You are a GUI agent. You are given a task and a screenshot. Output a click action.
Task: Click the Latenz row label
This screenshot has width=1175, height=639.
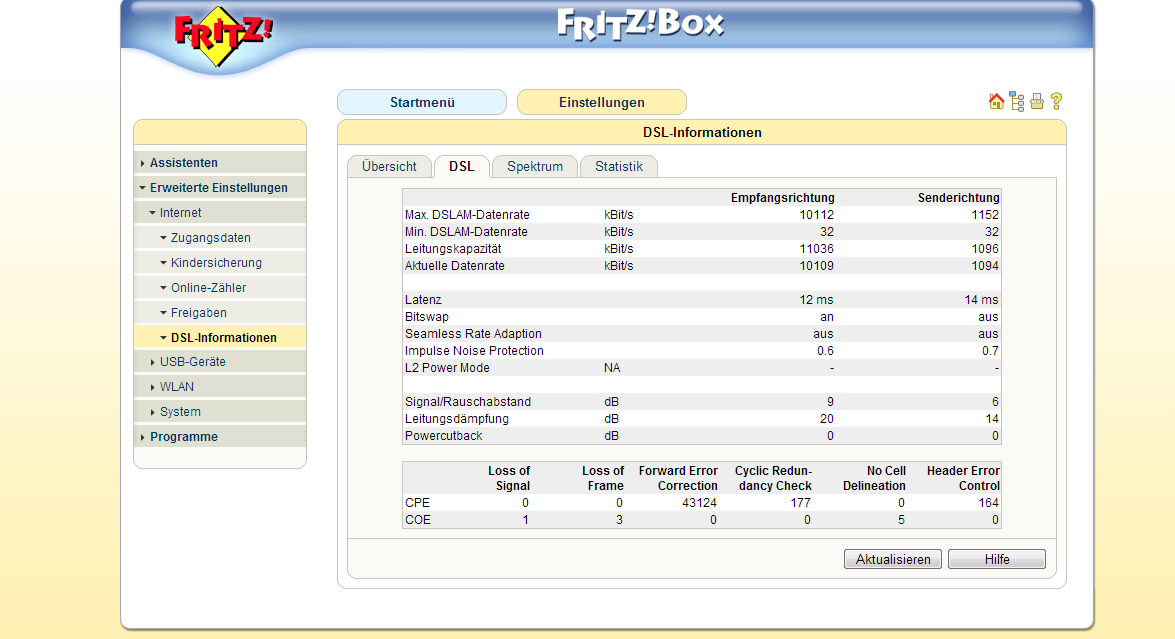423,300
